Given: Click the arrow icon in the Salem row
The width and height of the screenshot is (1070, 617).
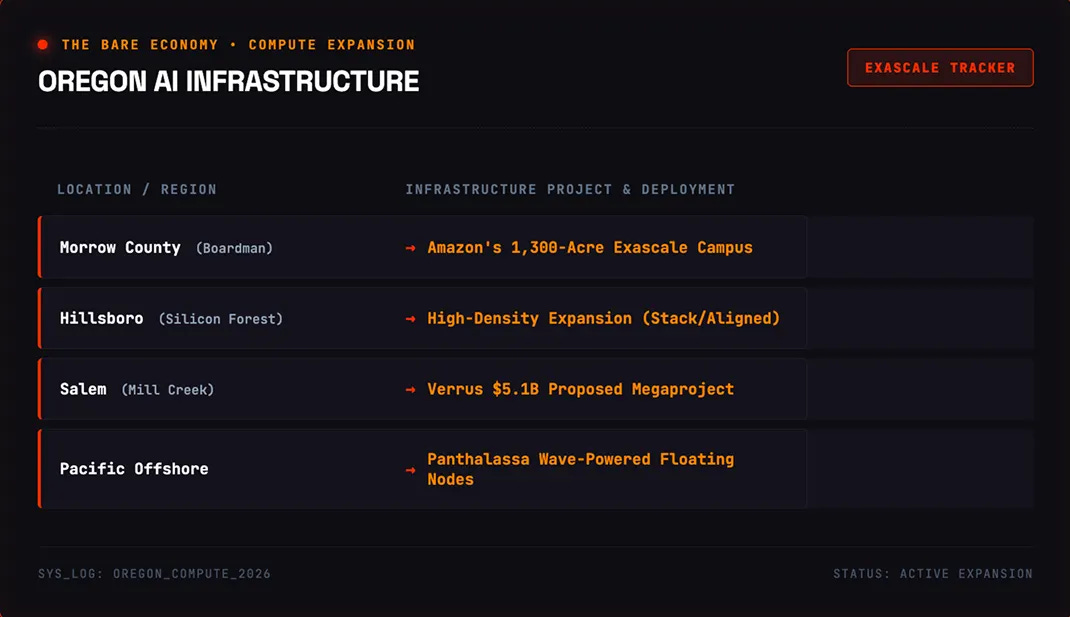Looking at the screenshot, I should (x=410, y=390).
